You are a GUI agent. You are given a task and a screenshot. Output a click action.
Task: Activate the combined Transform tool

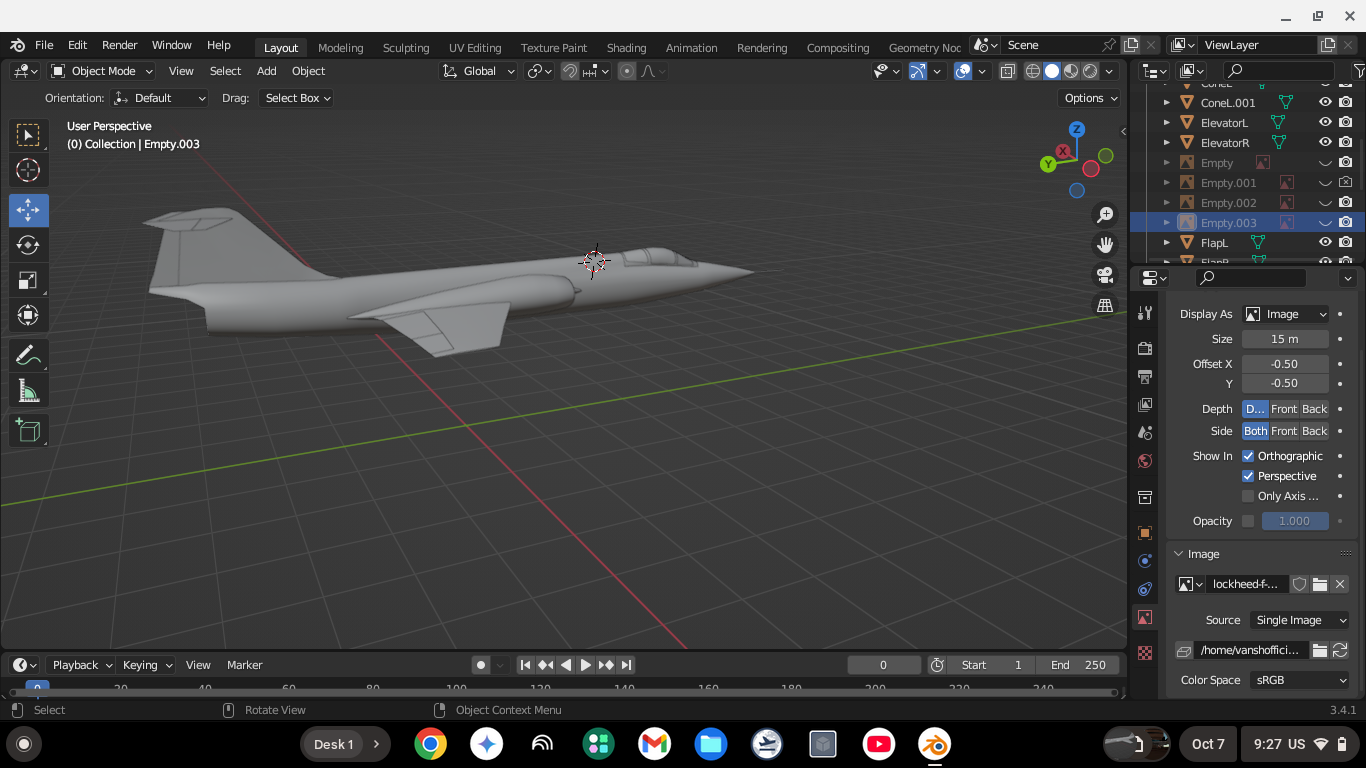pos(28,315)
